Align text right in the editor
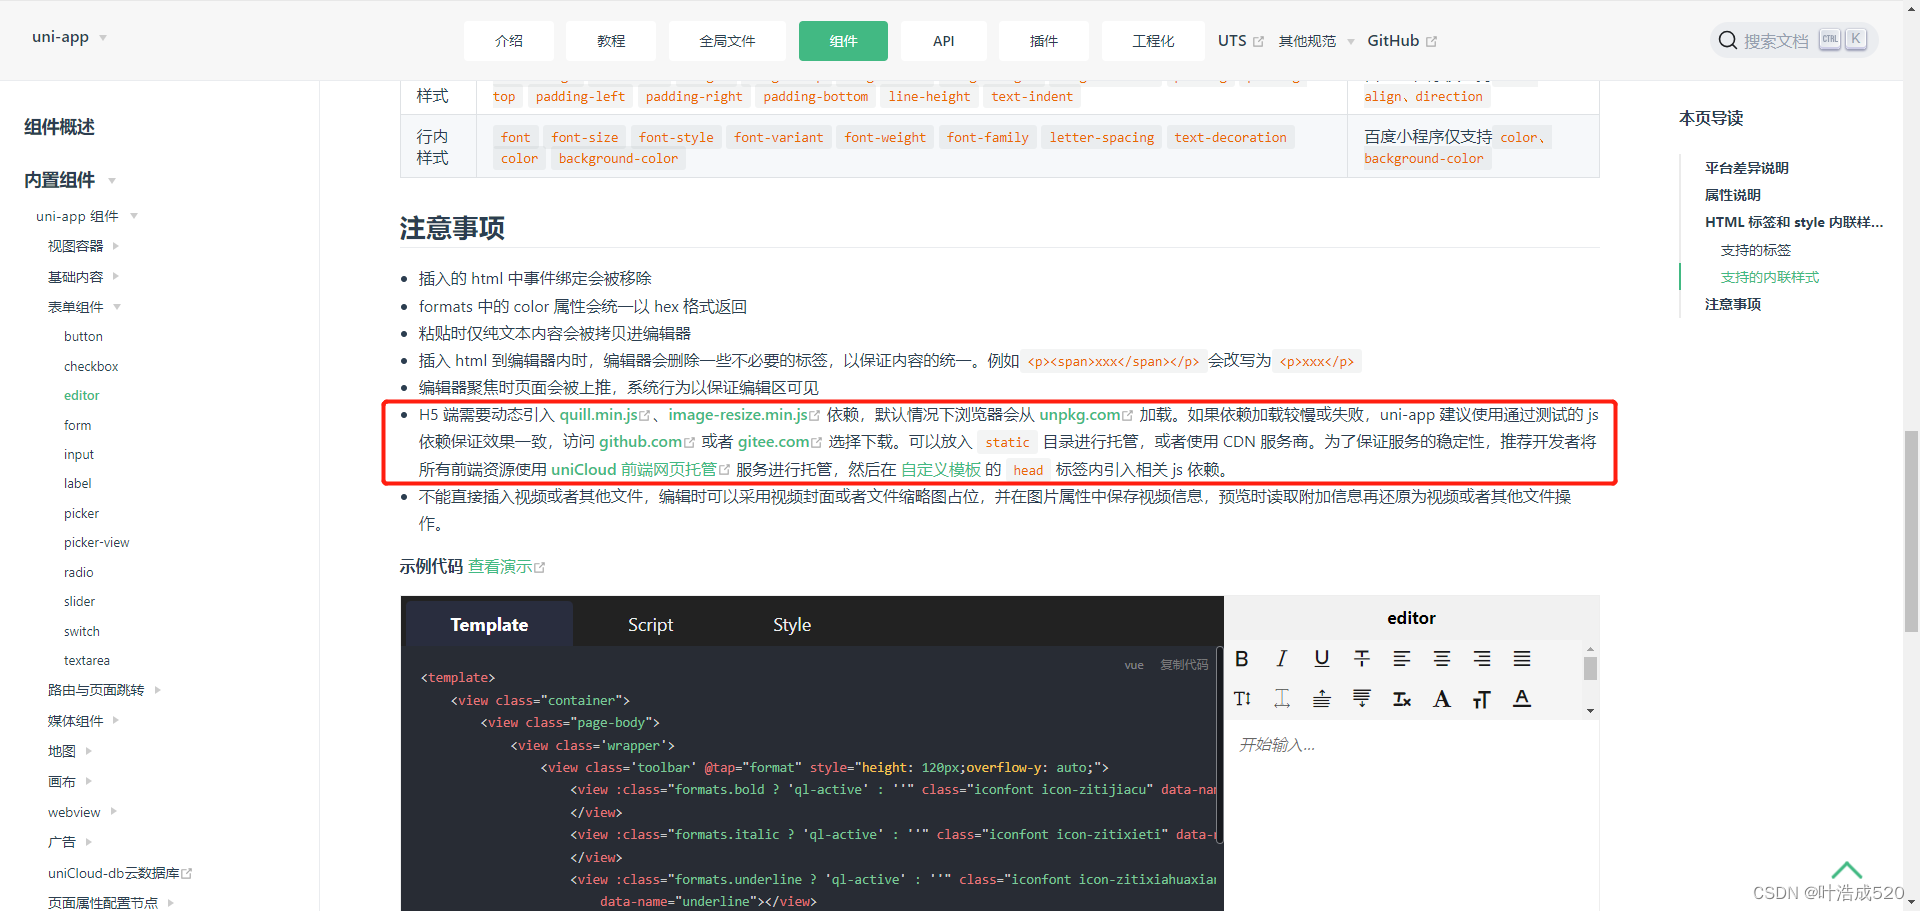 [1481, 658]
